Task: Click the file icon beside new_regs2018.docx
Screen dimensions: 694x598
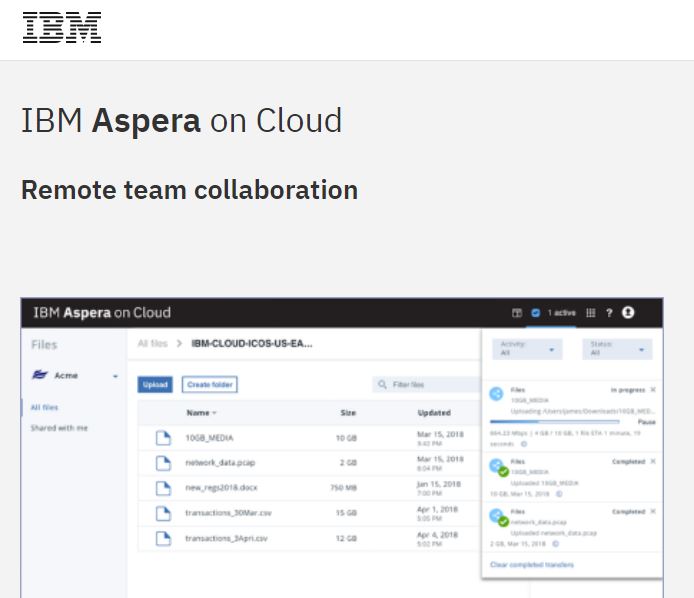Action: coord(163,488)
